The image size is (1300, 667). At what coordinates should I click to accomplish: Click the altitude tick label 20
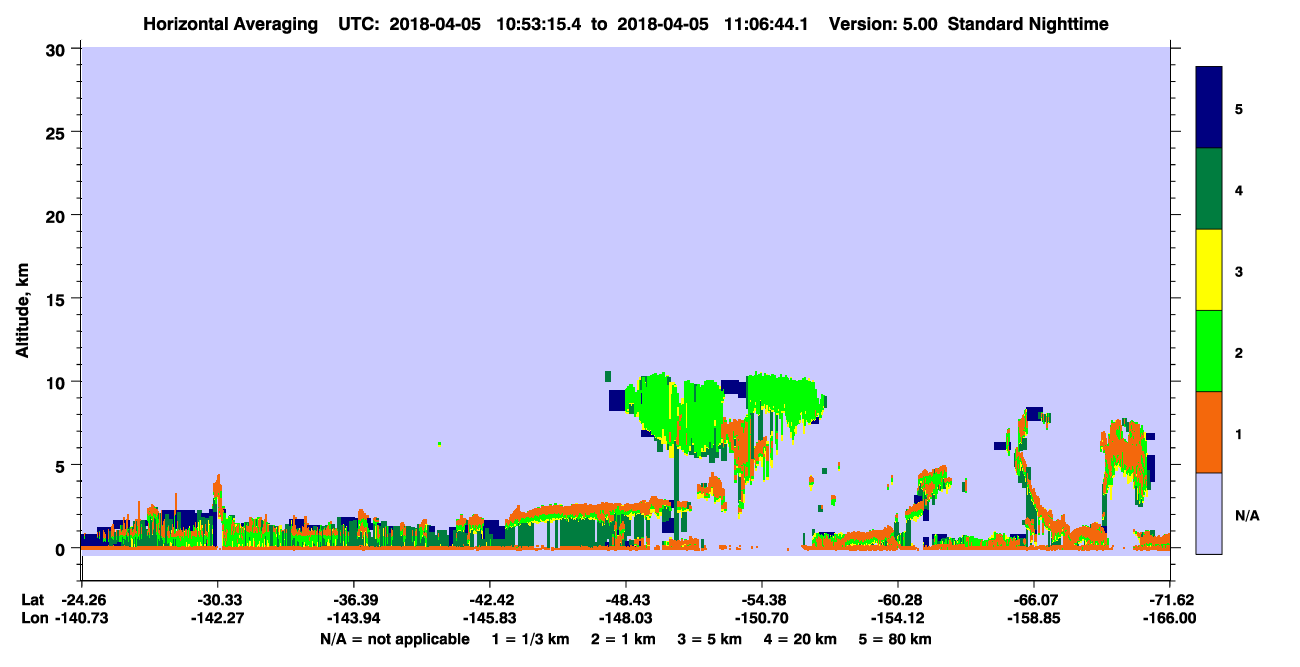click(x=58, y=216)
